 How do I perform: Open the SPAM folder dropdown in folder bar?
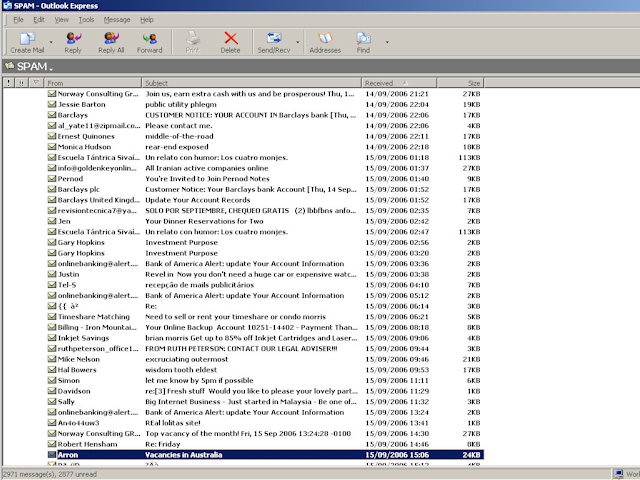(x=51, y=69)
